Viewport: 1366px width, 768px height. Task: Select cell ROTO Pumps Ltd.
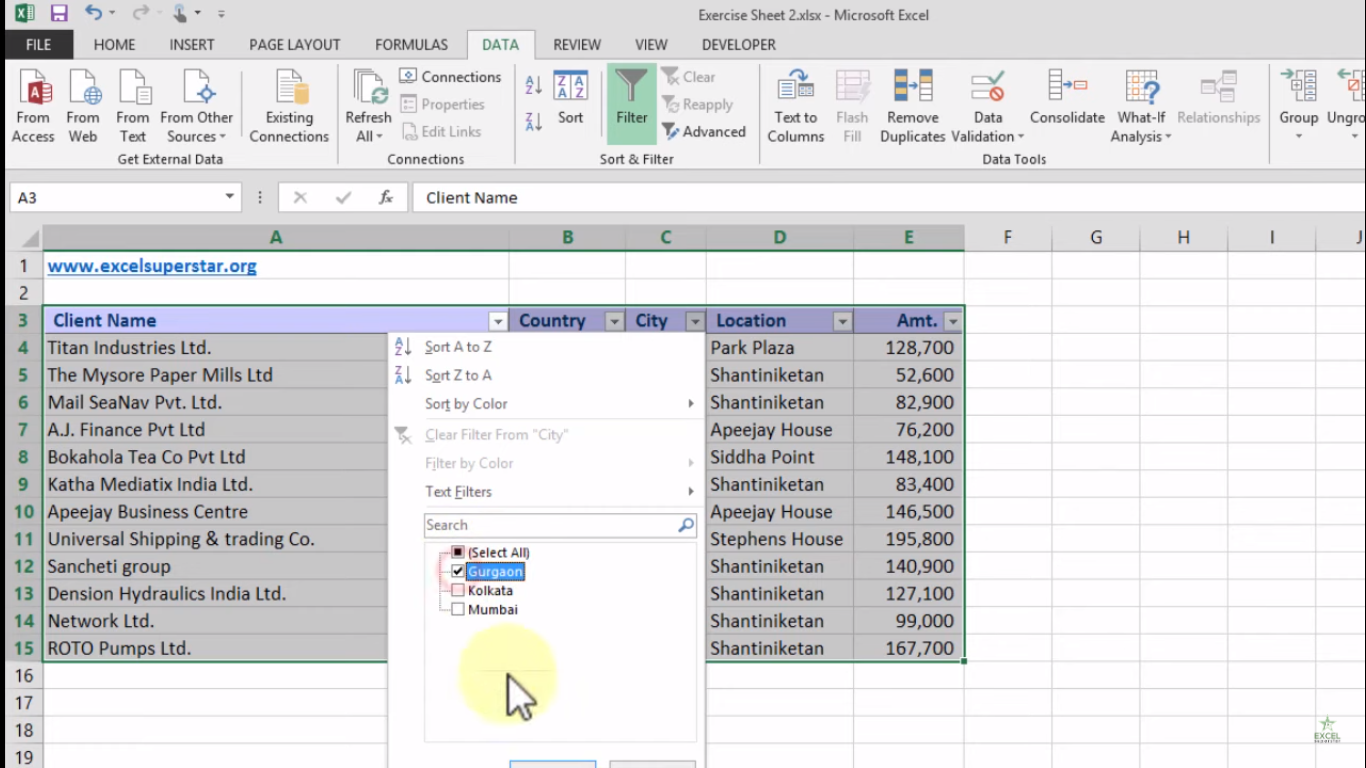tap(215, 648)
